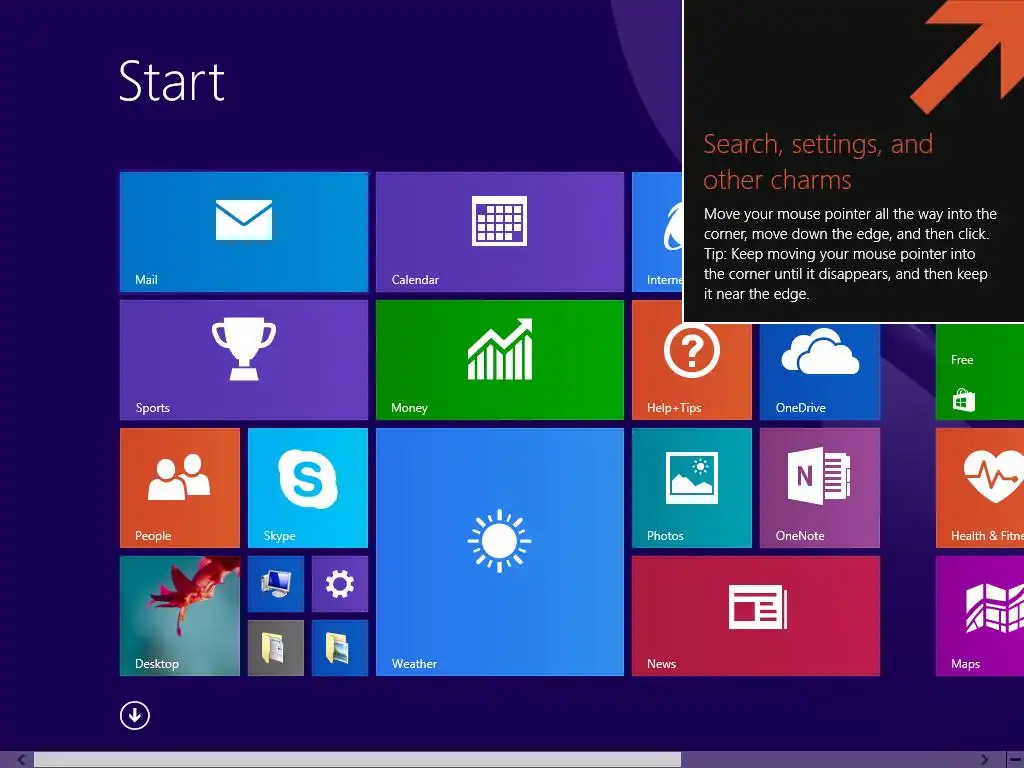Image resolution: width=1024 pixels, height=768 pixels.
Task: Click the horizontal scrollbar thumb
Action: [357, 760]
